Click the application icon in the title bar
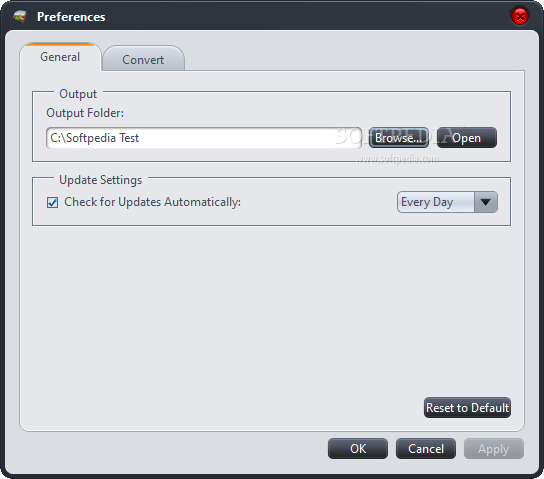The width and height of the screenshot is (544, 479). (x=20, y=16)
